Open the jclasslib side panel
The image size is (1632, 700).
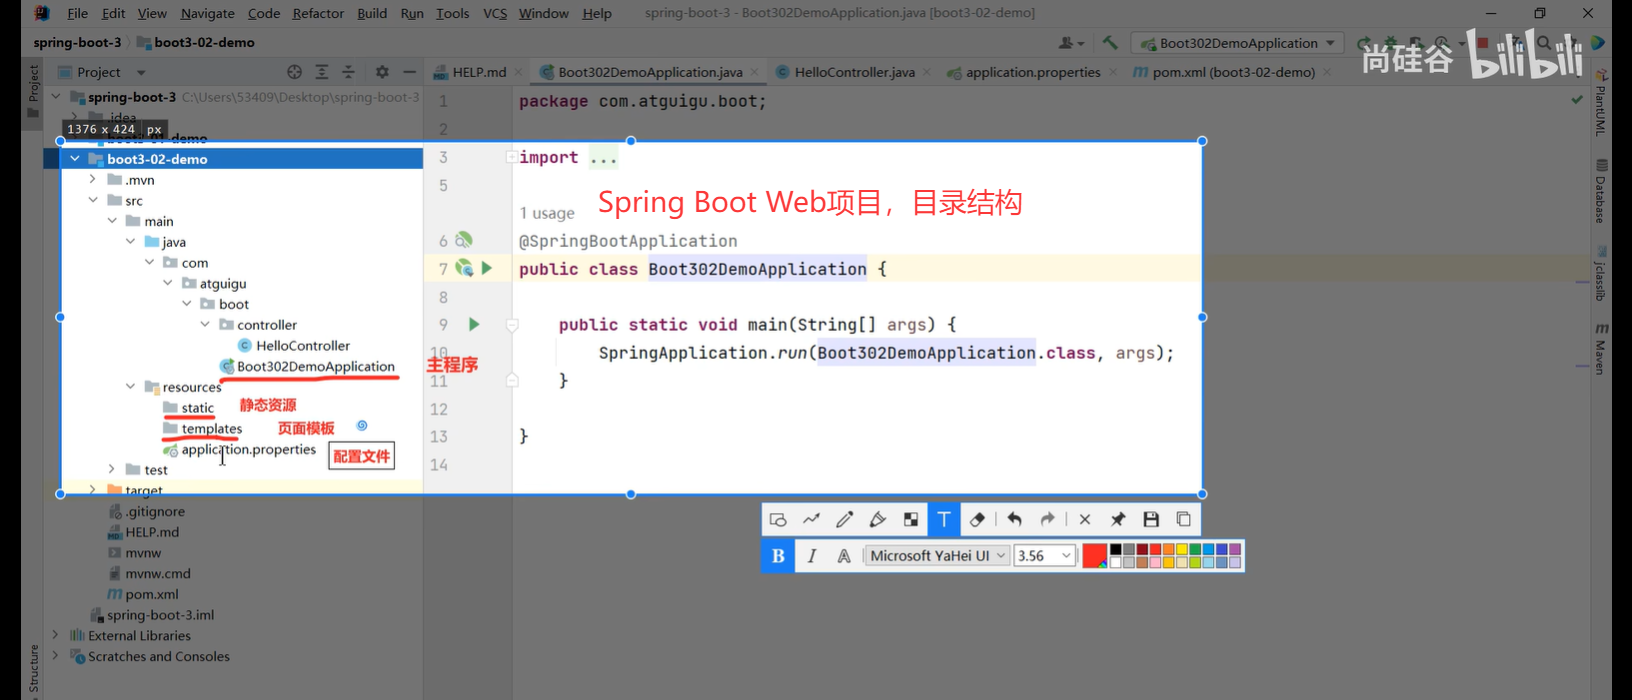[1601, 273]
